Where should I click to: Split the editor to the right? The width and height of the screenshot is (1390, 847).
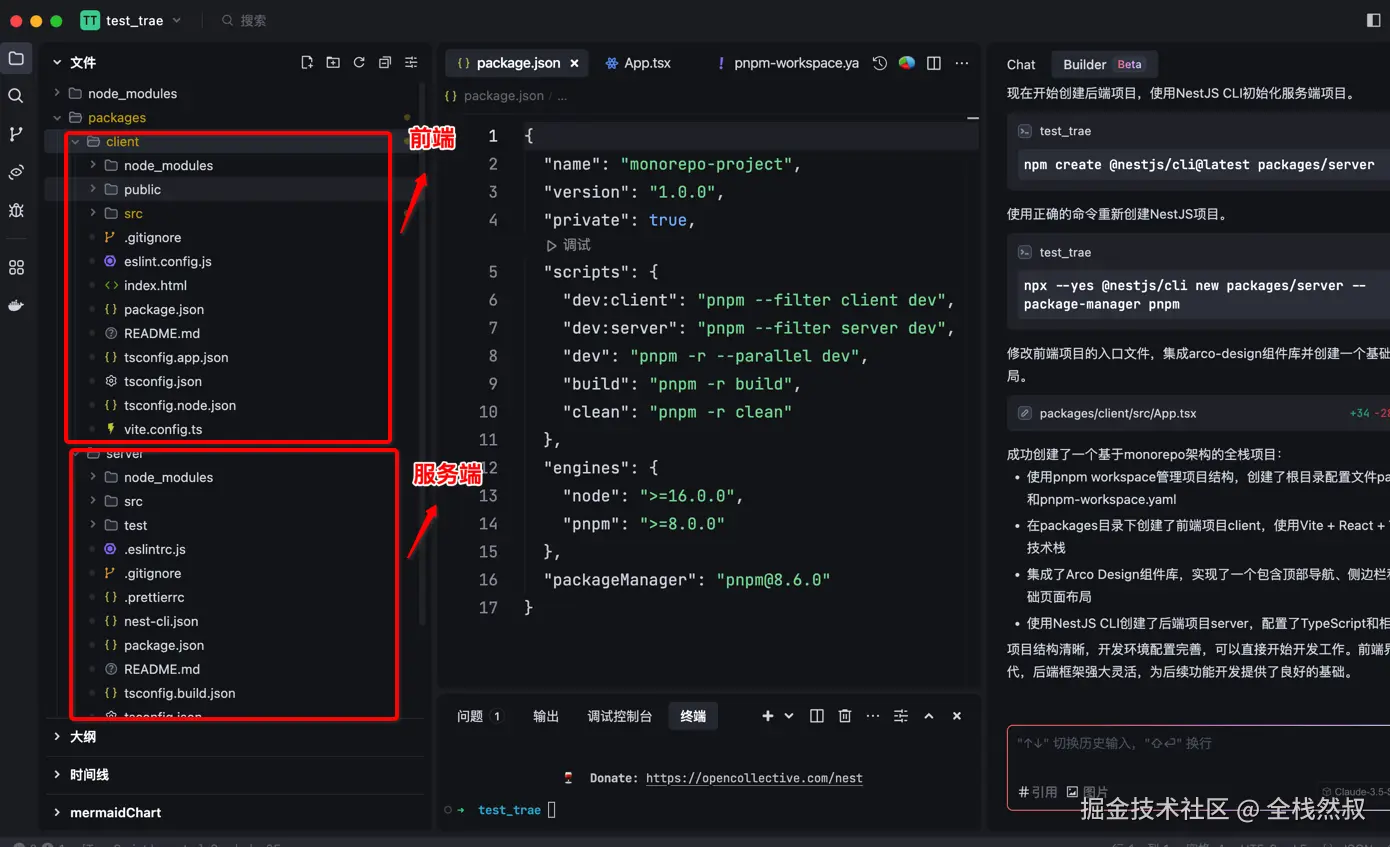[x=934, y=63]
